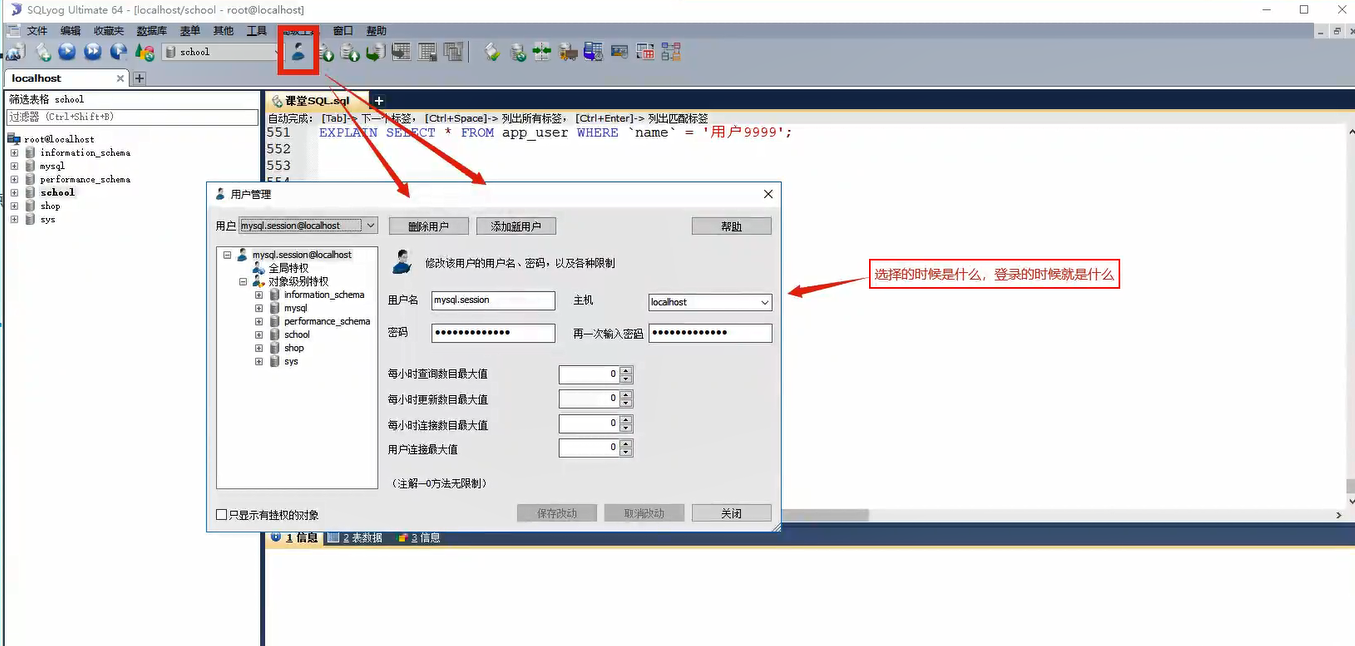Open the 帮助 menu in menu bar

(376, 31)
